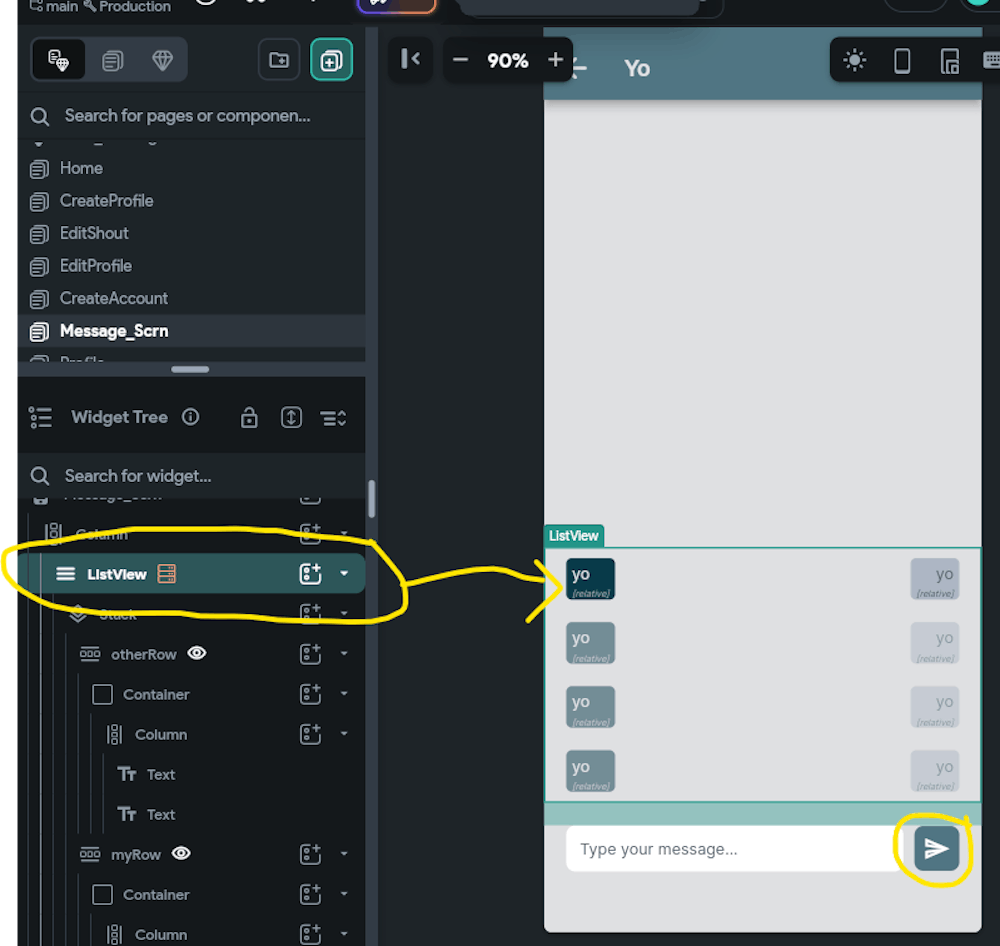Image resolution: width=1000 pixels, height=946 pixels.
Task: Select the Message_Scrn page
Action: (191, 331)
